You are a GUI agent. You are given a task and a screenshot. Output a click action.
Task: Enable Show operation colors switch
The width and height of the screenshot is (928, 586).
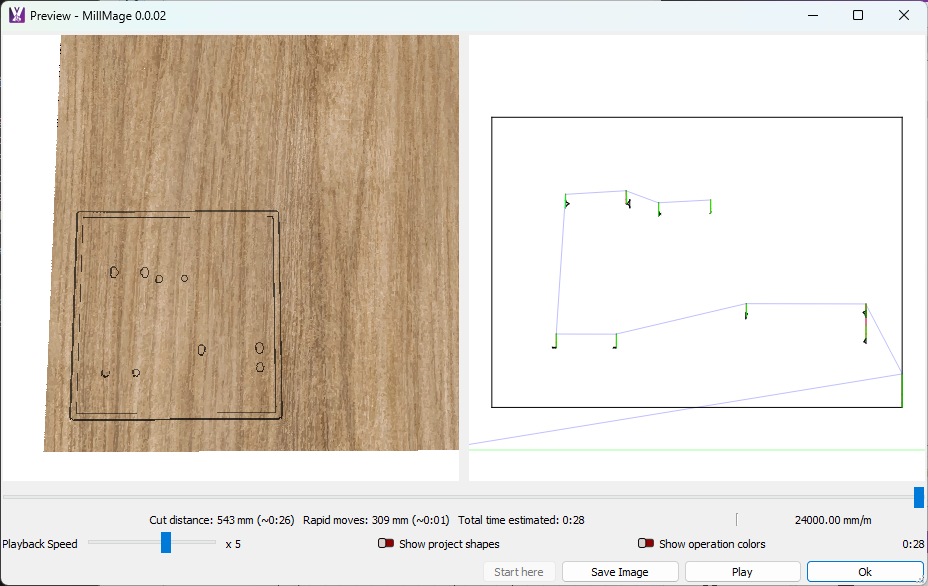coord(646,544)
